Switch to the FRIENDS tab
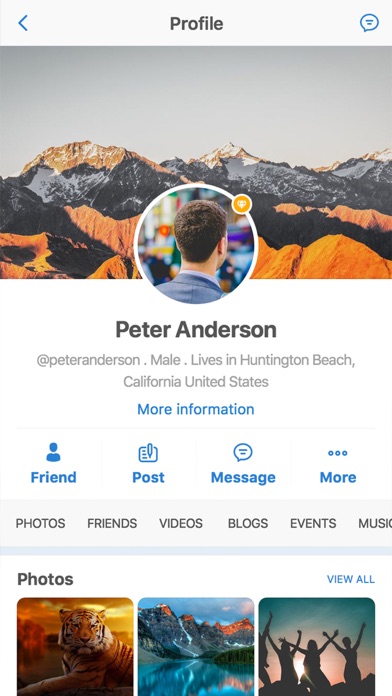This screenshot has width=392, height=696. pyautogui.click(x=112, y=523)
